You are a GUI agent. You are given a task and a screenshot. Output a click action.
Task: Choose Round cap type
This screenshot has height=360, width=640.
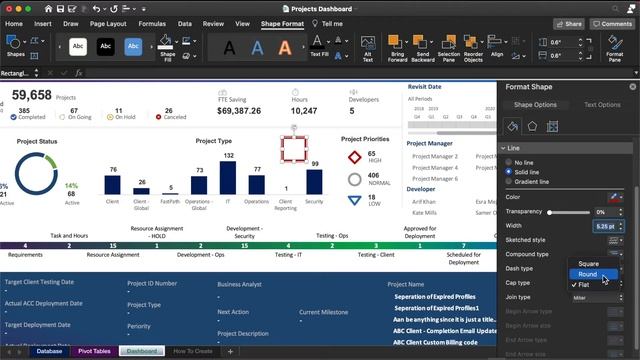click(593, 274)
